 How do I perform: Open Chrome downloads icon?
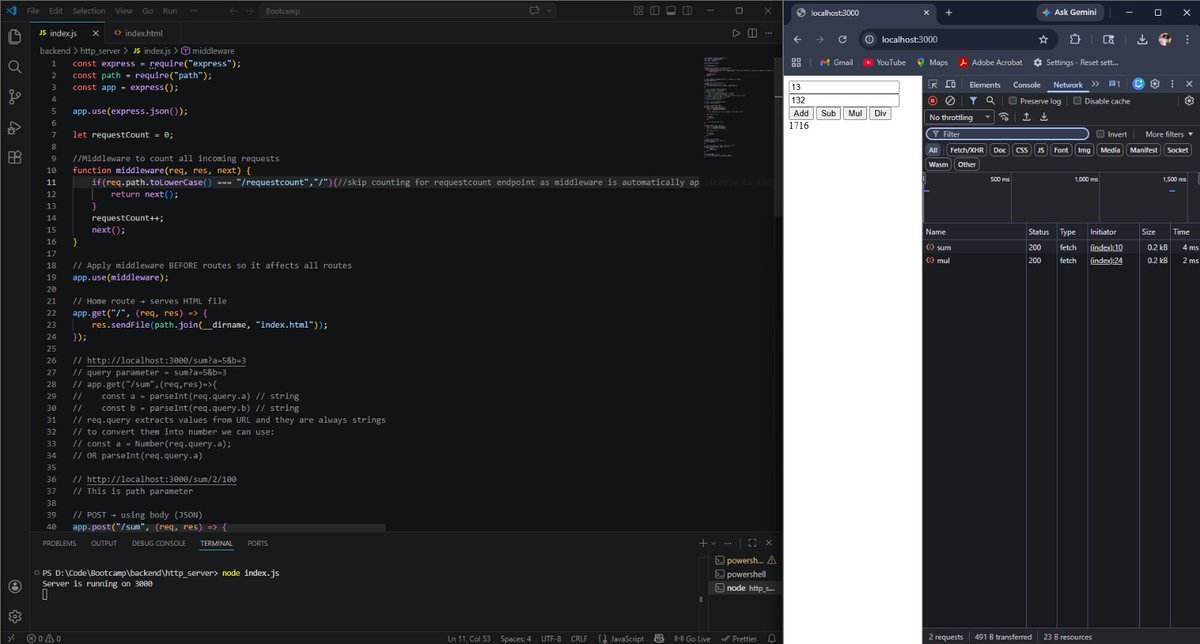click(1141, 40)
